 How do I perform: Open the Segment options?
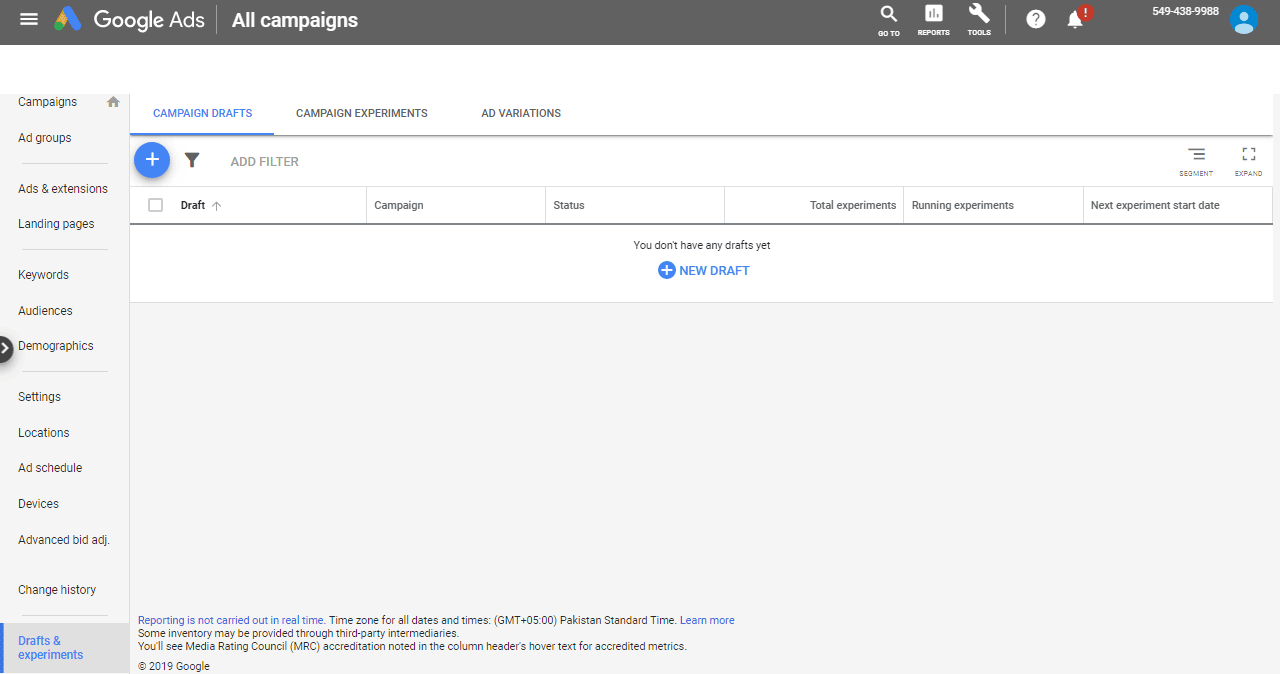point(1196,160)
